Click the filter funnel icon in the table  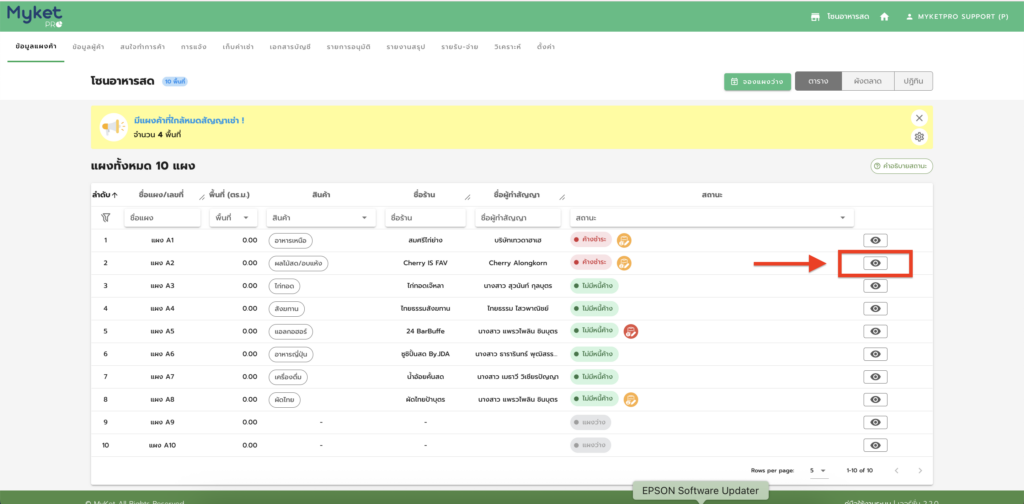[x=105, y=217]
